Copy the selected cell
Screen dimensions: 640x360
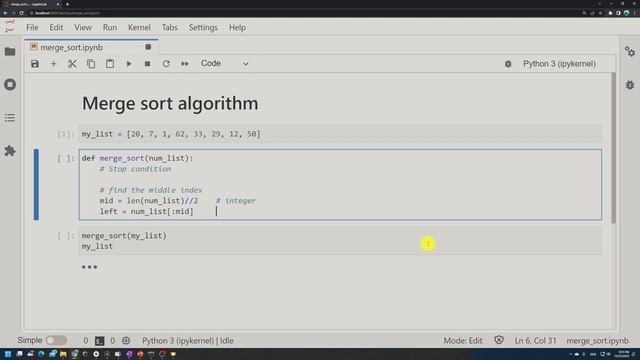coord(91,64)
